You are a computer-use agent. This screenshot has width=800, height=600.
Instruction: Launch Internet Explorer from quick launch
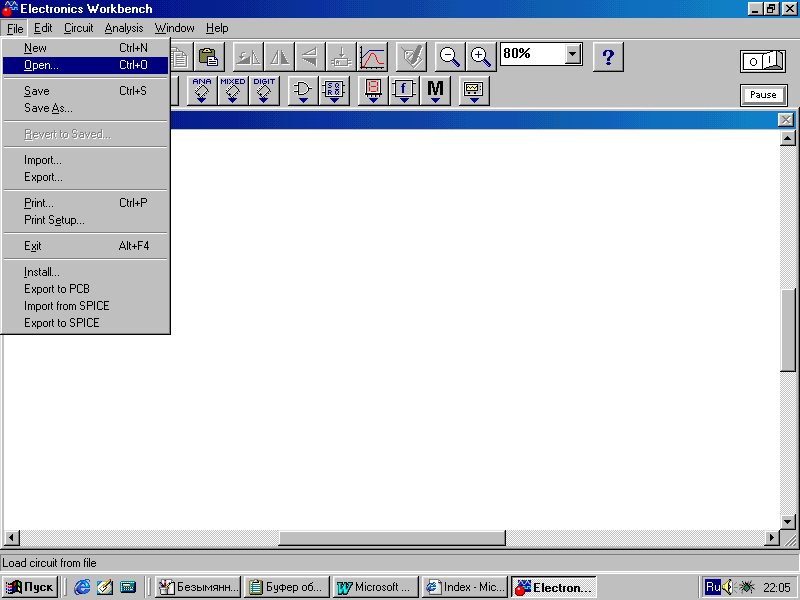[x=82, y=587]
